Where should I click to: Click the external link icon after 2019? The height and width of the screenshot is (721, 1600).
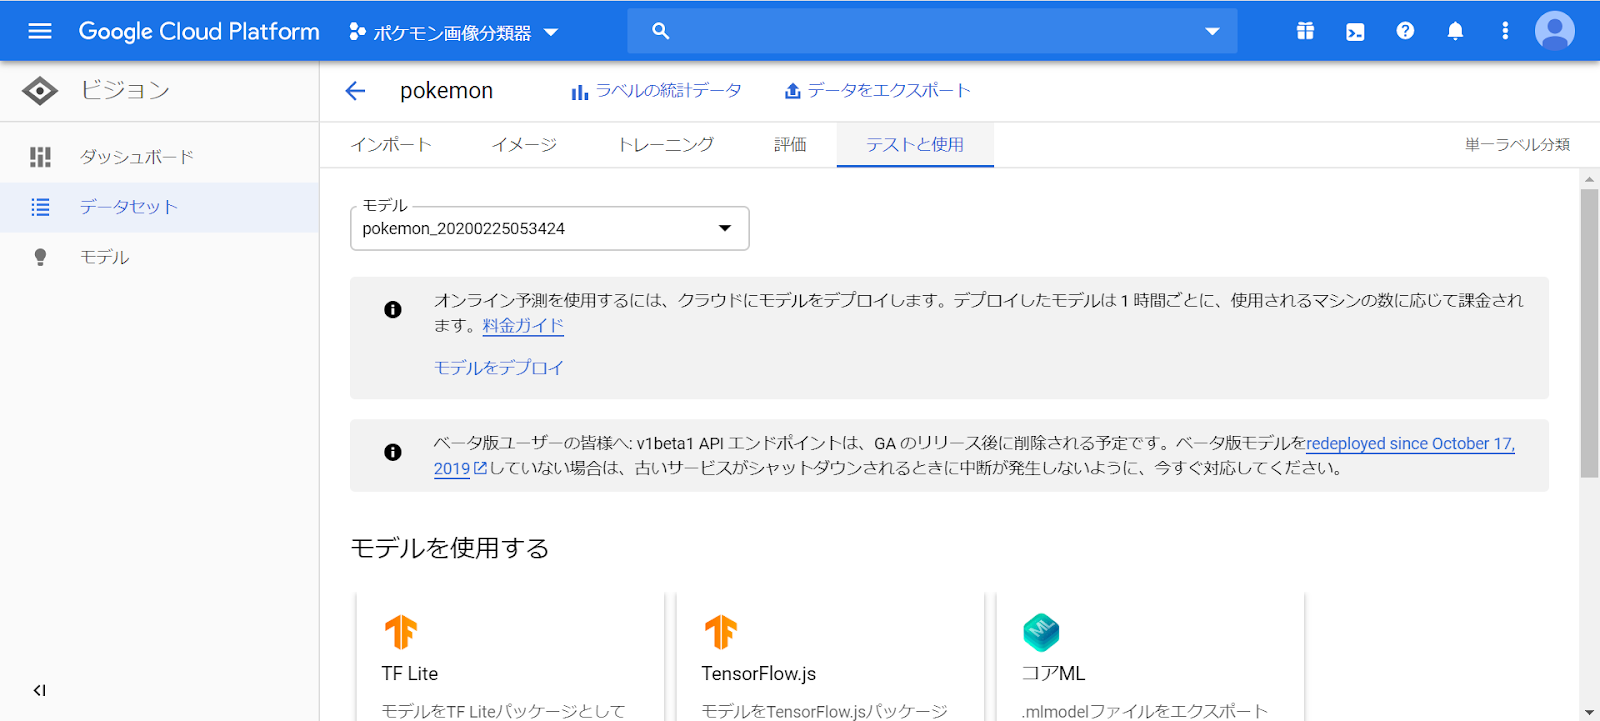pos(480,468)
